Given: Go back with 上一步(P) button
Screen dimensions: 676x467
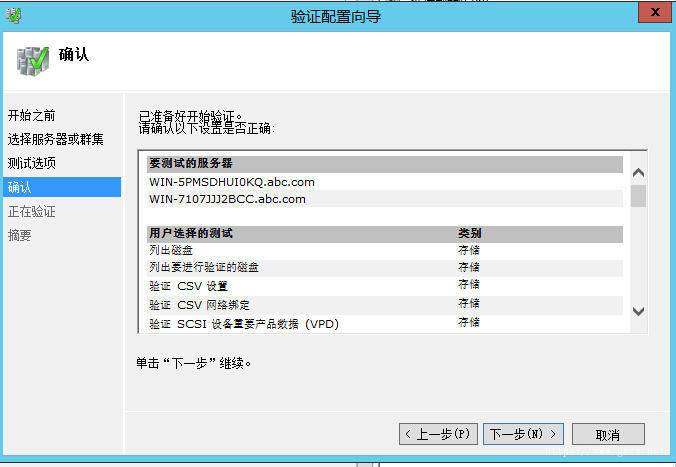Looking at the screenshot, I should click(438, 434).
